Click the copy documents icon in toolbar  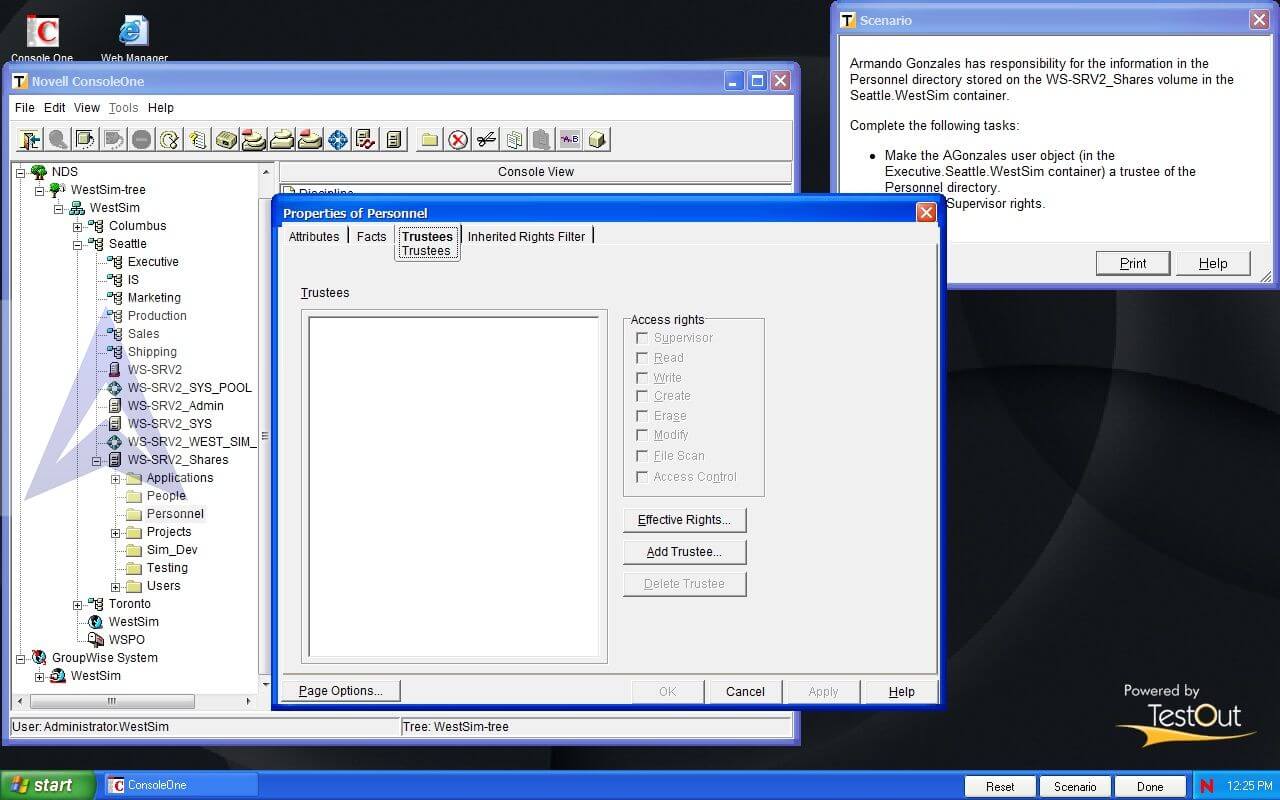tap(514, 140)
